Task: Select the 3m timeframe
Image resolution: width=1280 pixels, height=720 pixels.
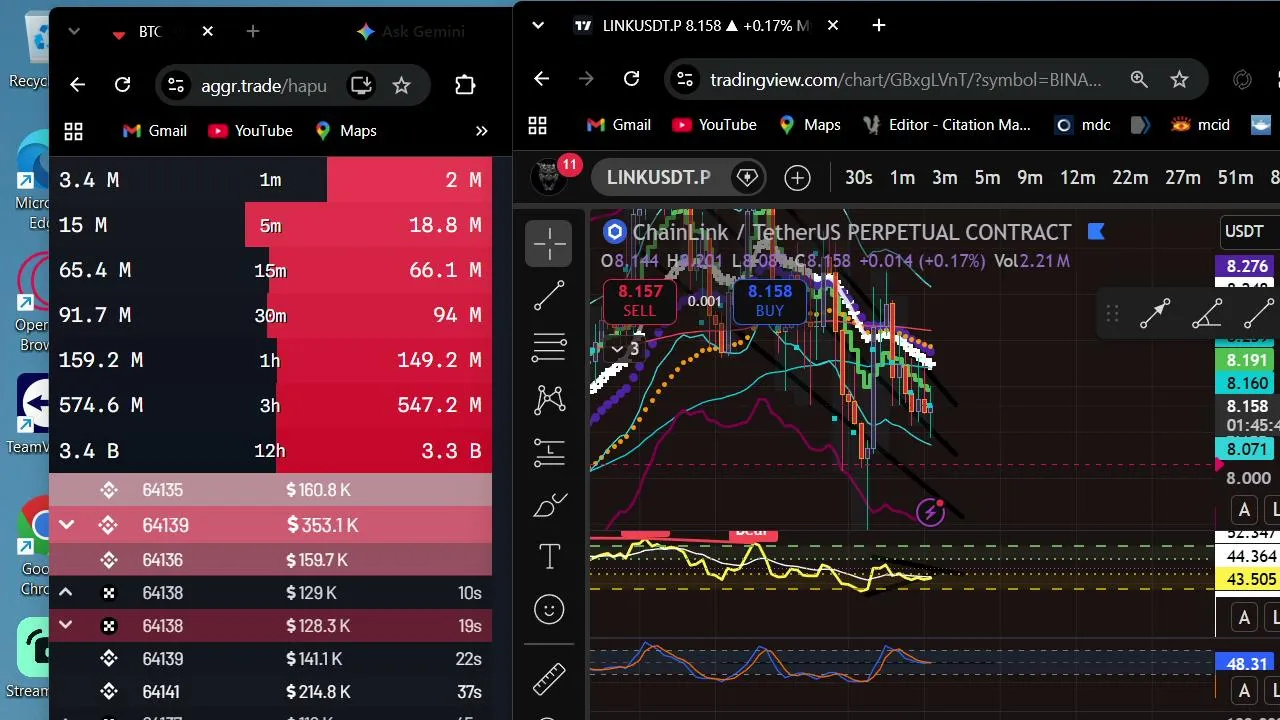Action: click(945, 178)
